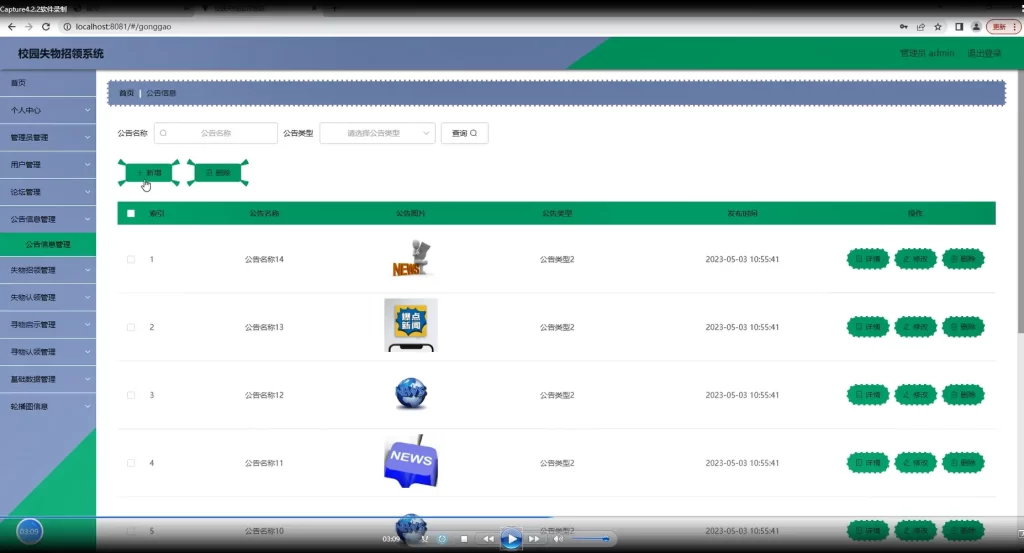
Task: Check the checkbox for row 公告名称14
Action: pyautogui.click(x=131, y=259)
